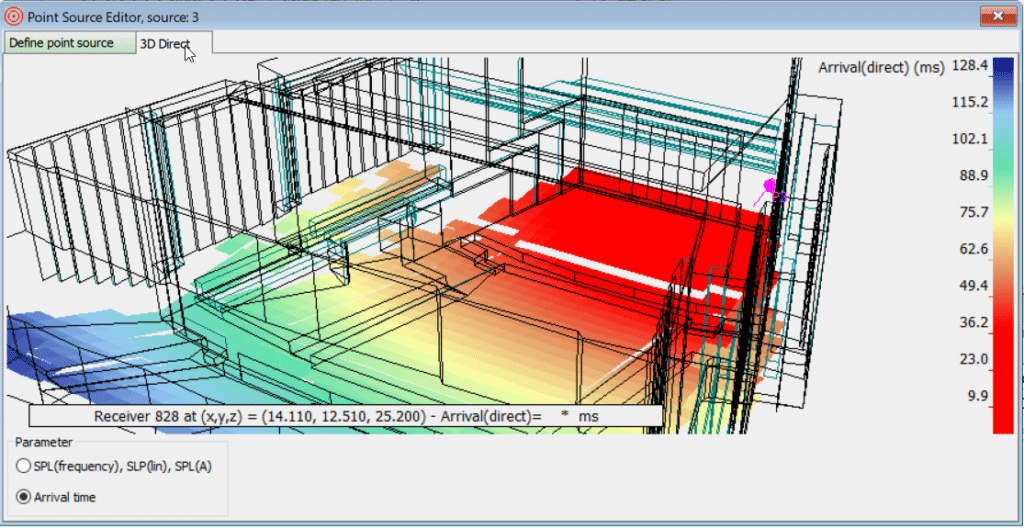Close the Point Source Editor window

997,14
